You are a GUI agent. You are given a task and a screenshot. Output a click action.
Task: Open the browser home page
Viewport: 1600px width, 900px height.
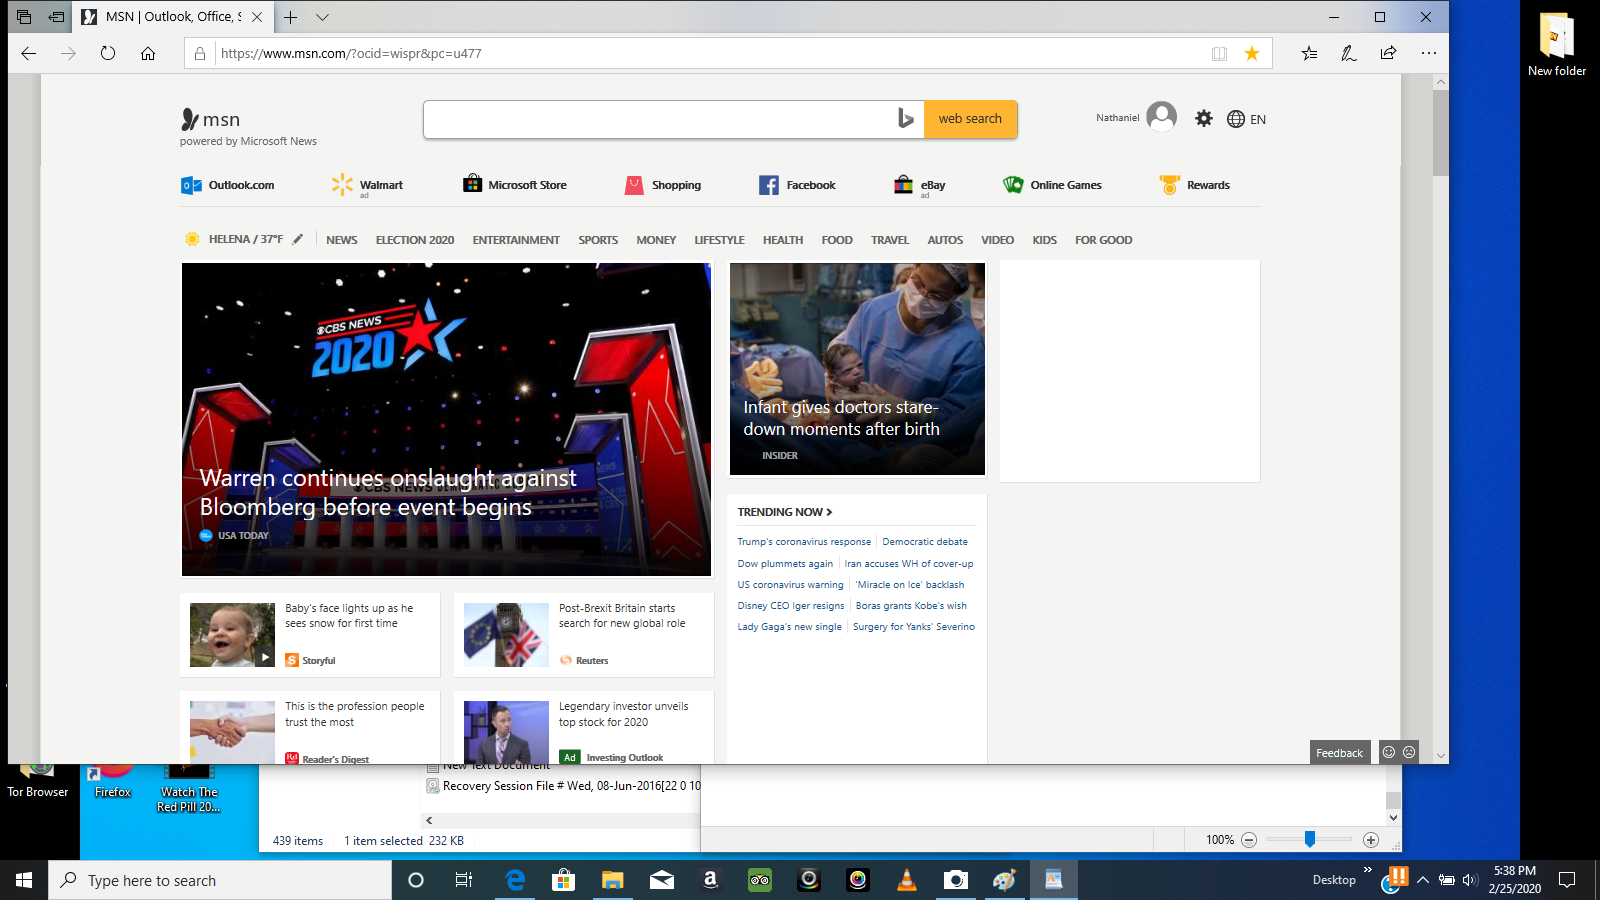(x=148, y=53)
